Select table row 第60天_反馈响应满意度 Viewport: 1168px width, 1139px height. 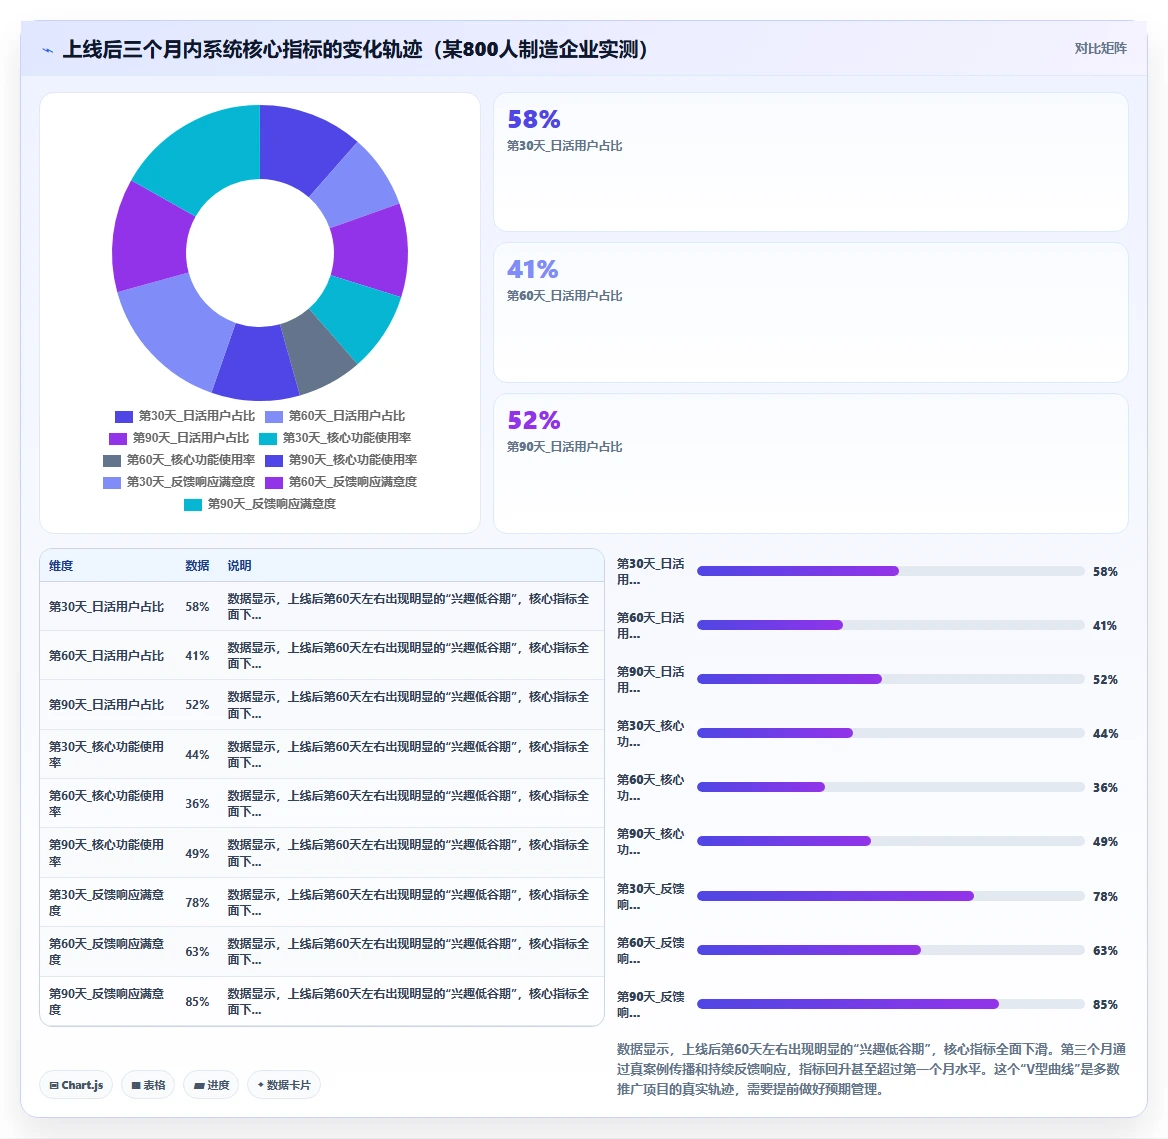(x=322, y=951)
